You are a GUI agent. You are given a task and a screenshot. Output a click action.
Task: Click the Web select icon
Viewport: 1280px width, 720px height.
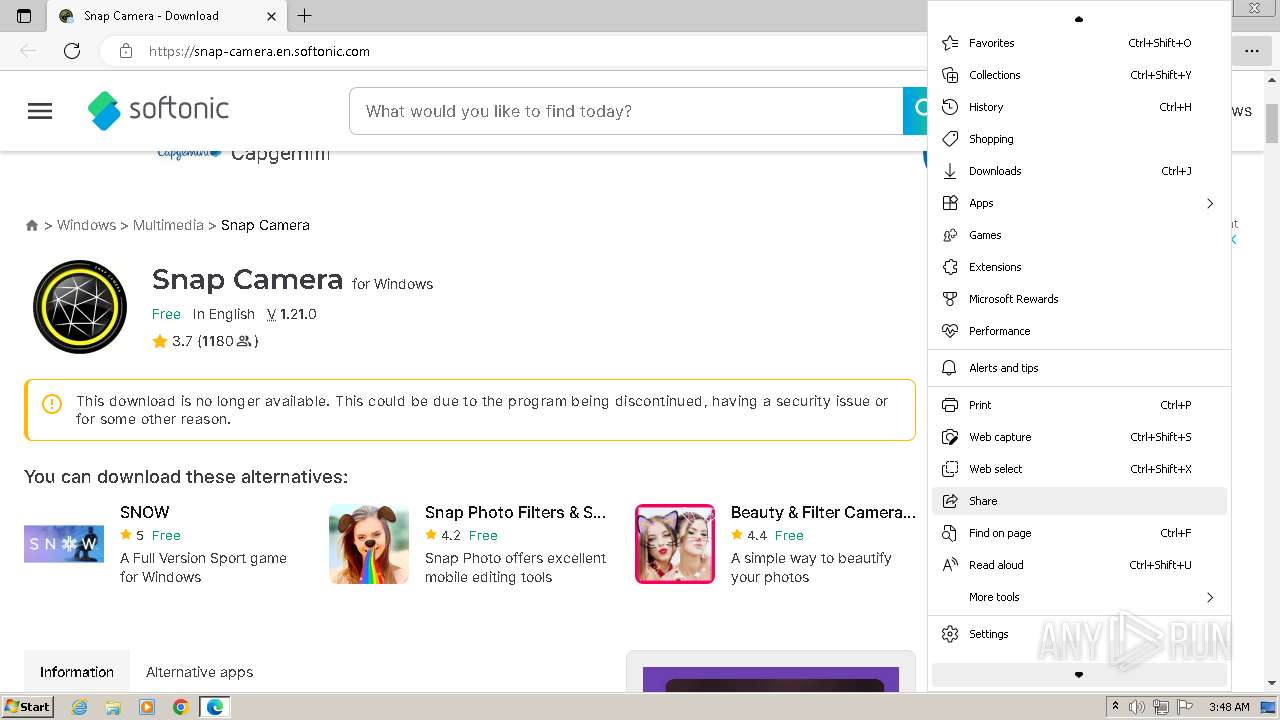click(x=950, y=469)
